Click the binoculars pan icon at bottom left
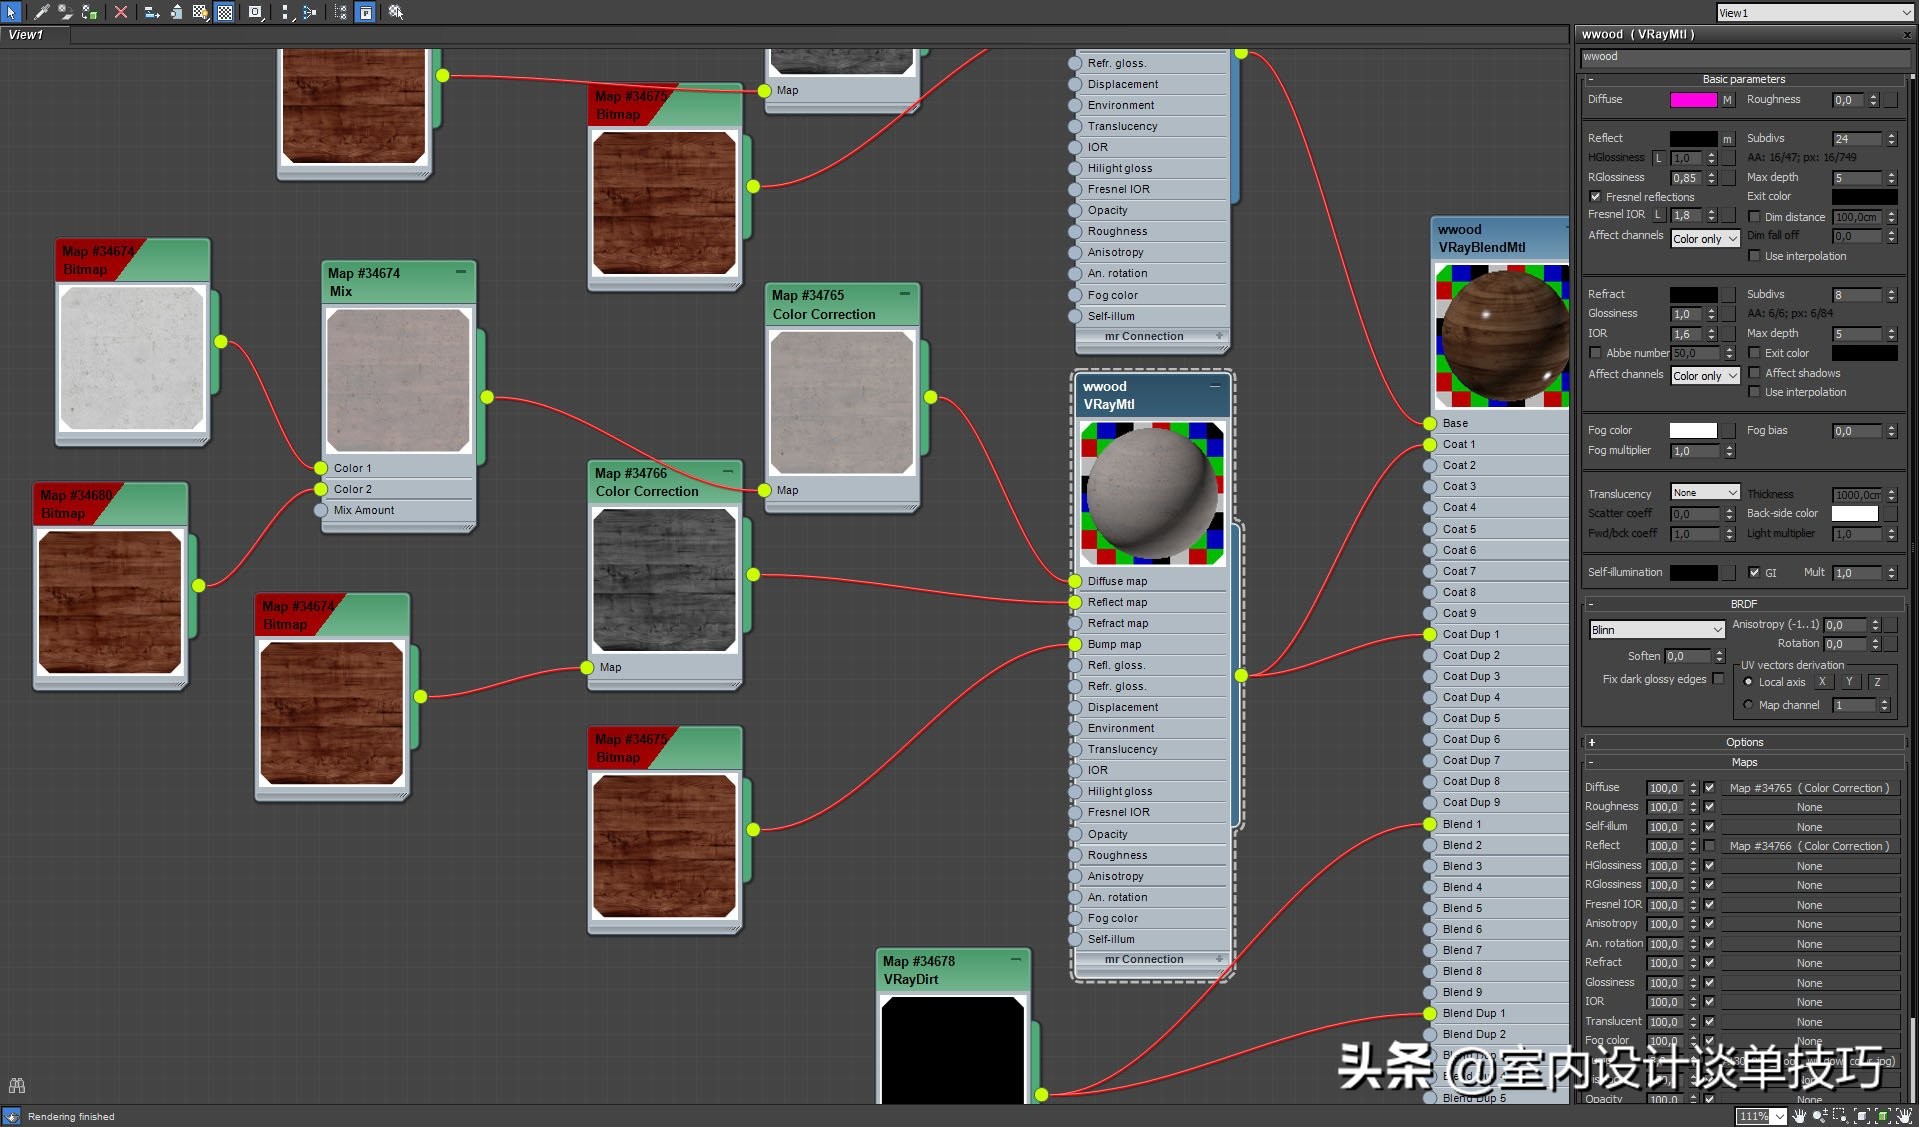The image size is (1919, 1127). (x=16, y=1086)
